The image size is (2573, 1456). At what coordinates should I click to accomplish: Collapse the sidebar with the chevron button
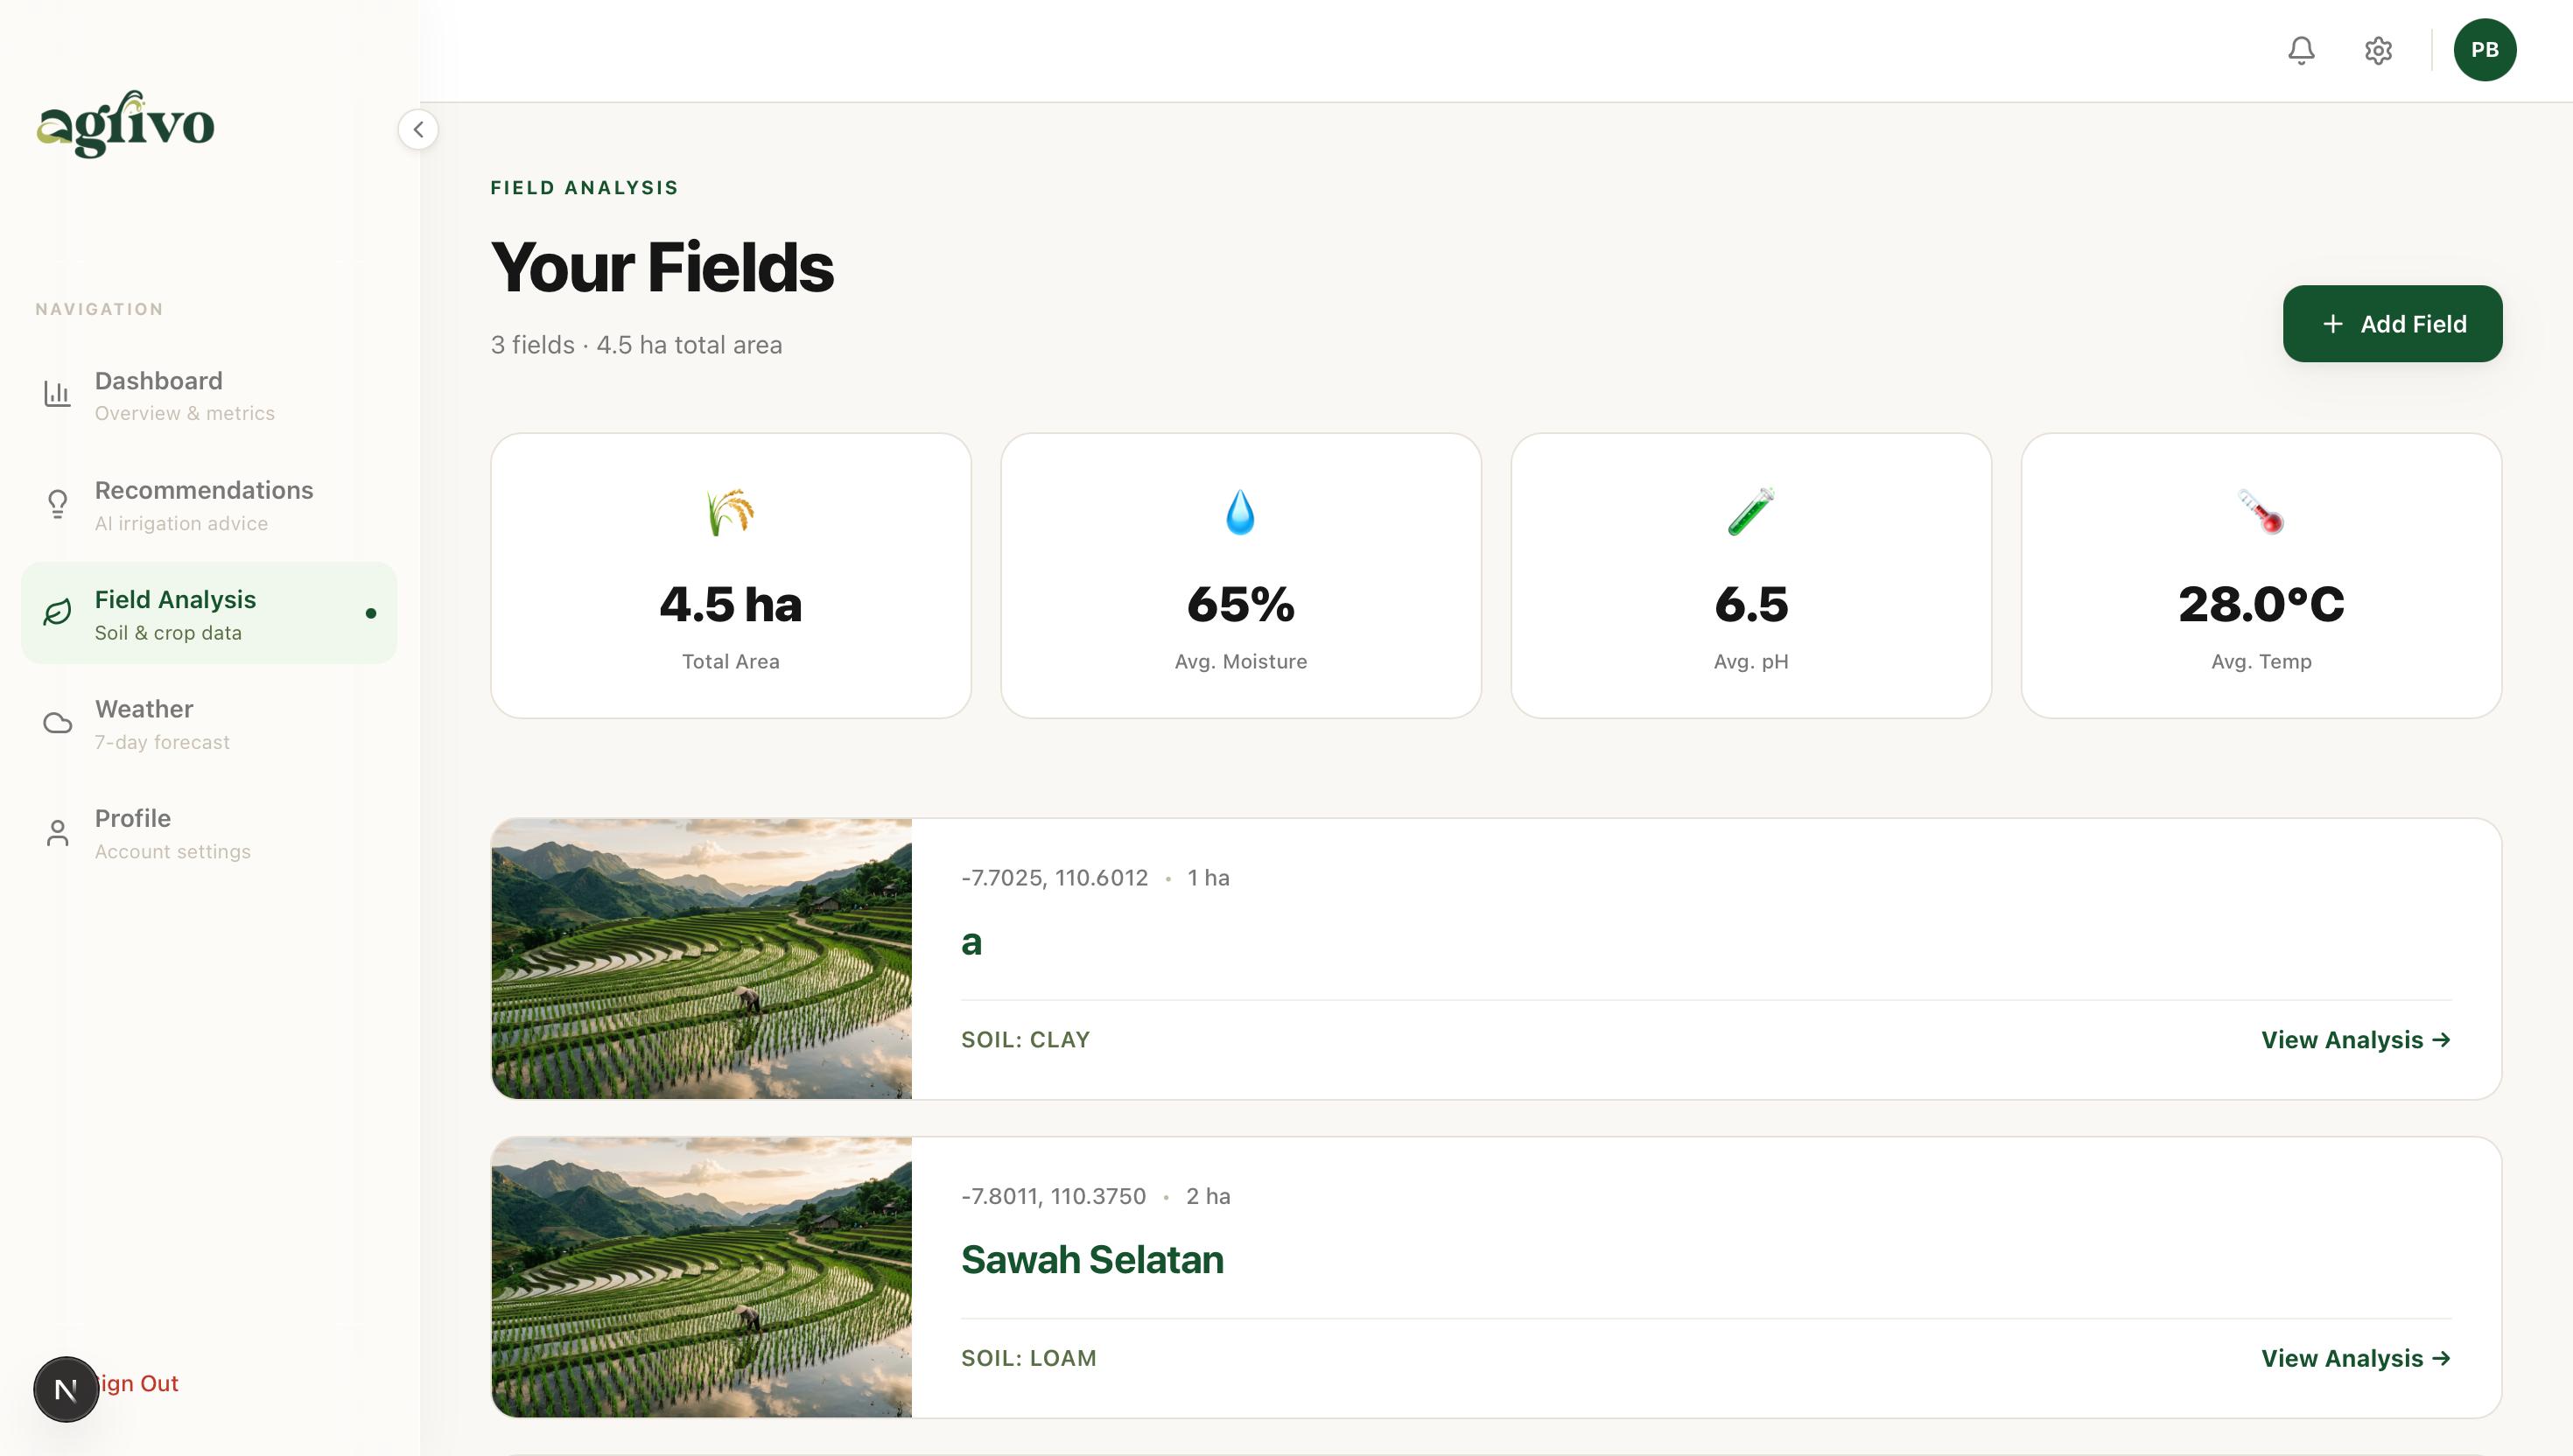coord(418,129)
